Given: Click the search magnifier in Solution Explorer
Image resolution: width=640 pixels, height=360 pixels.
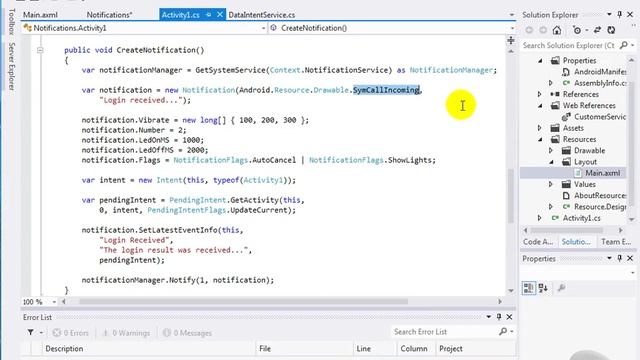Looking at the screenshot, I should pyautogui.click(x=623, y=45).
